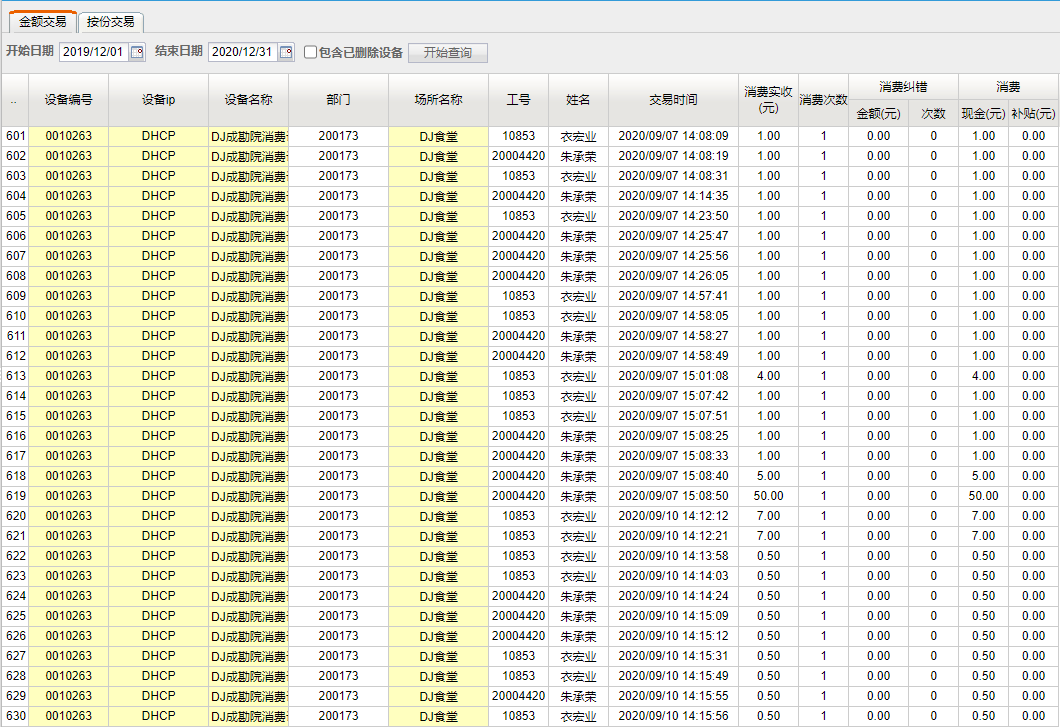
Task: Click the 姓名 column header
Action: point(578,100)
